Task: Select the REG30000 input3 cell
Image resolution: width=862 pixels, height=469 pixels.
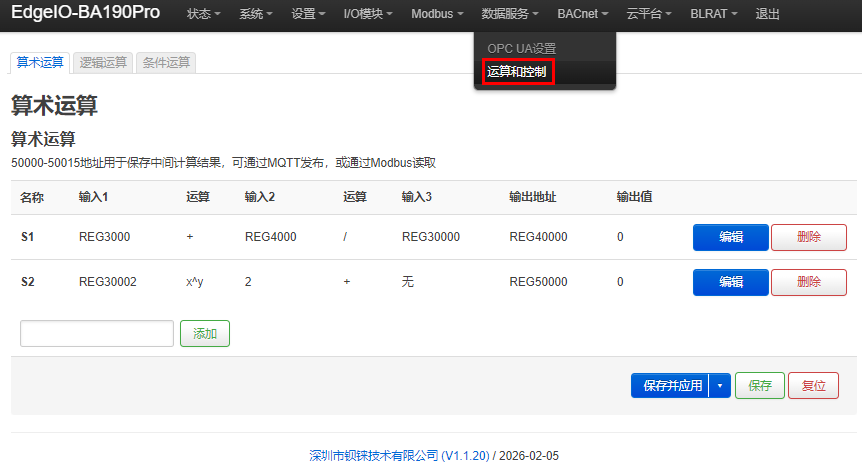Action: tap(430, 237)
